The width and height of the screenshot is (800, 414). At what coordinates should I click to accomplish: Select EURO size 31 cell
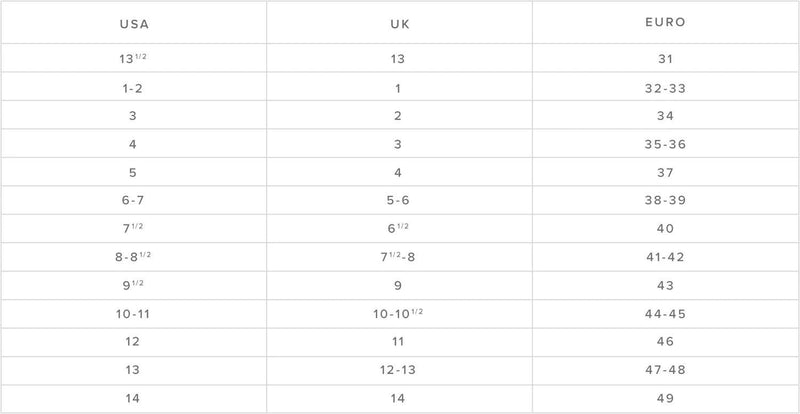coord(665,59)
